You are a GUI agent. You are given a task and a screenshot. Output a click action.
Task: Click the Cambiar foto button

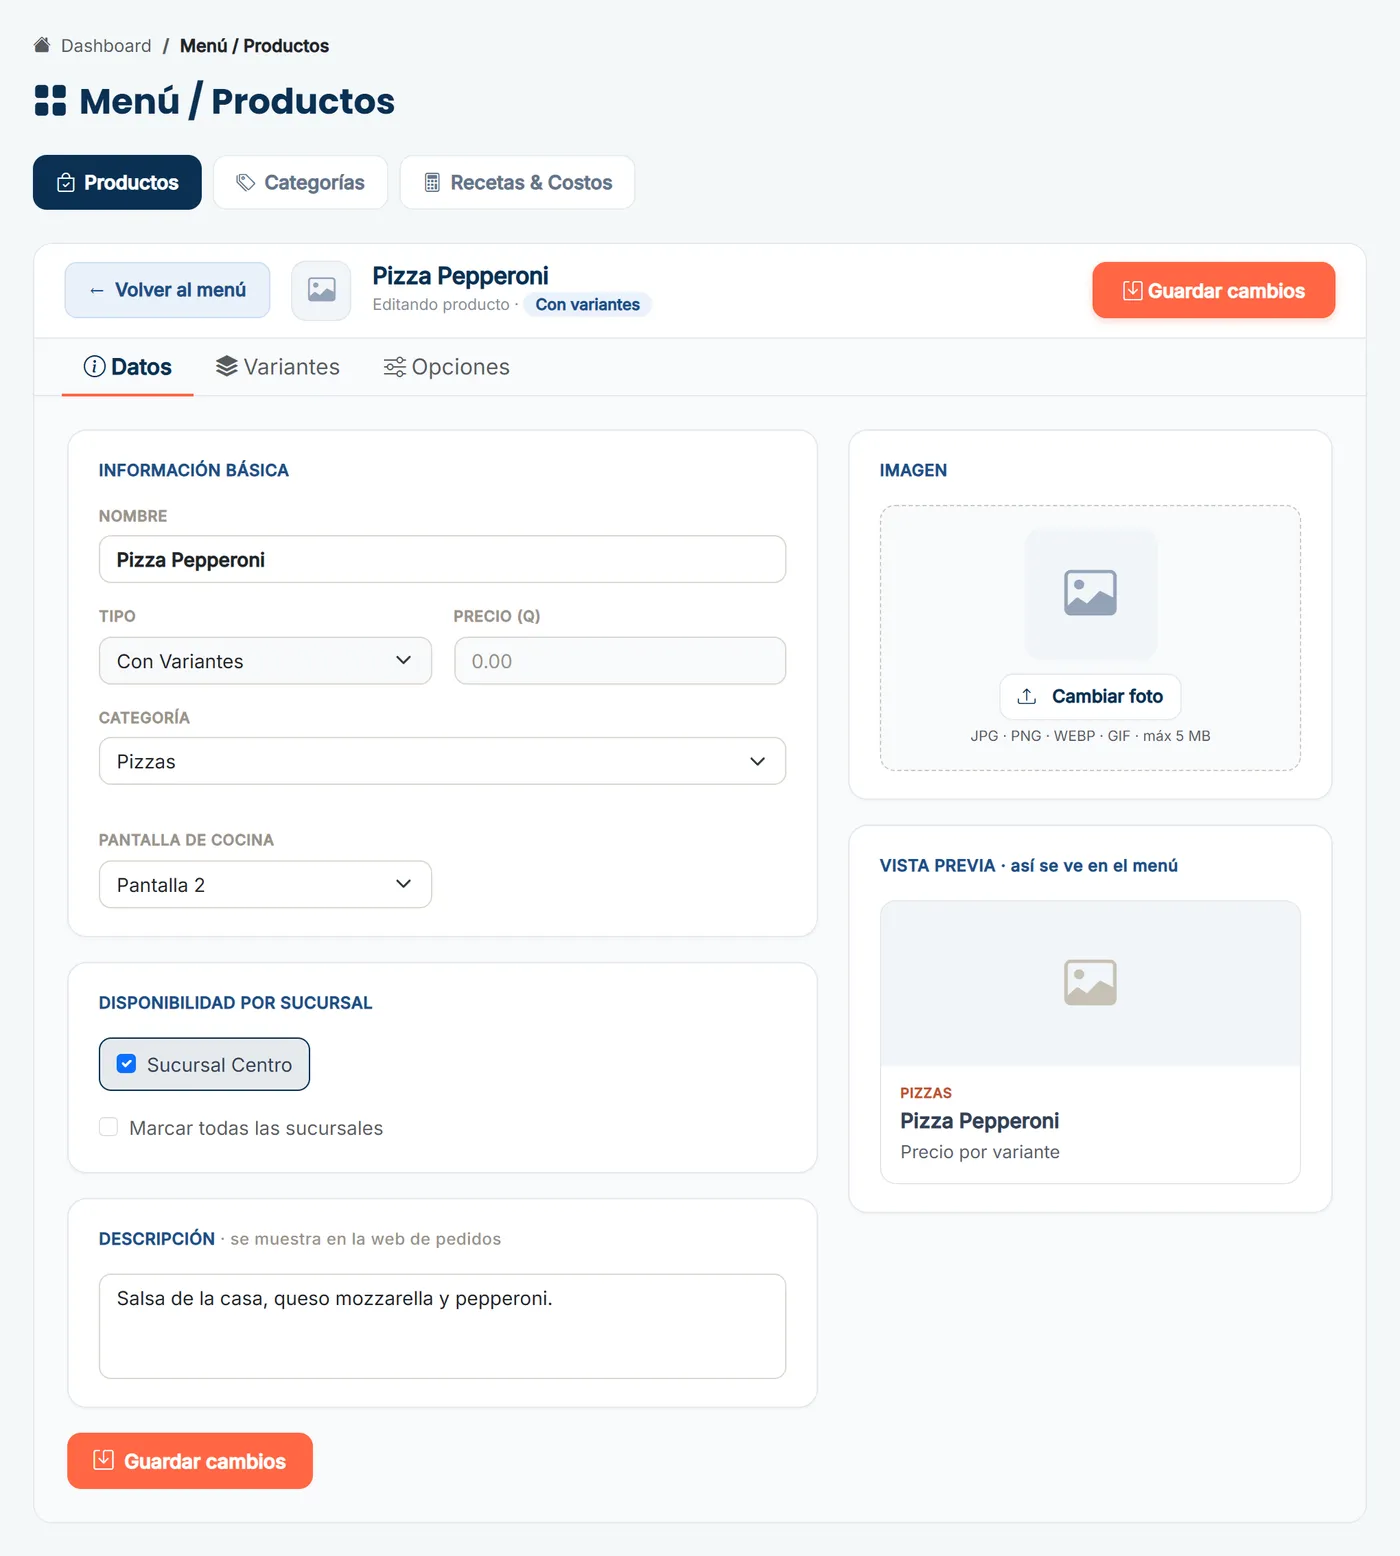click(x=1090, y=696)
